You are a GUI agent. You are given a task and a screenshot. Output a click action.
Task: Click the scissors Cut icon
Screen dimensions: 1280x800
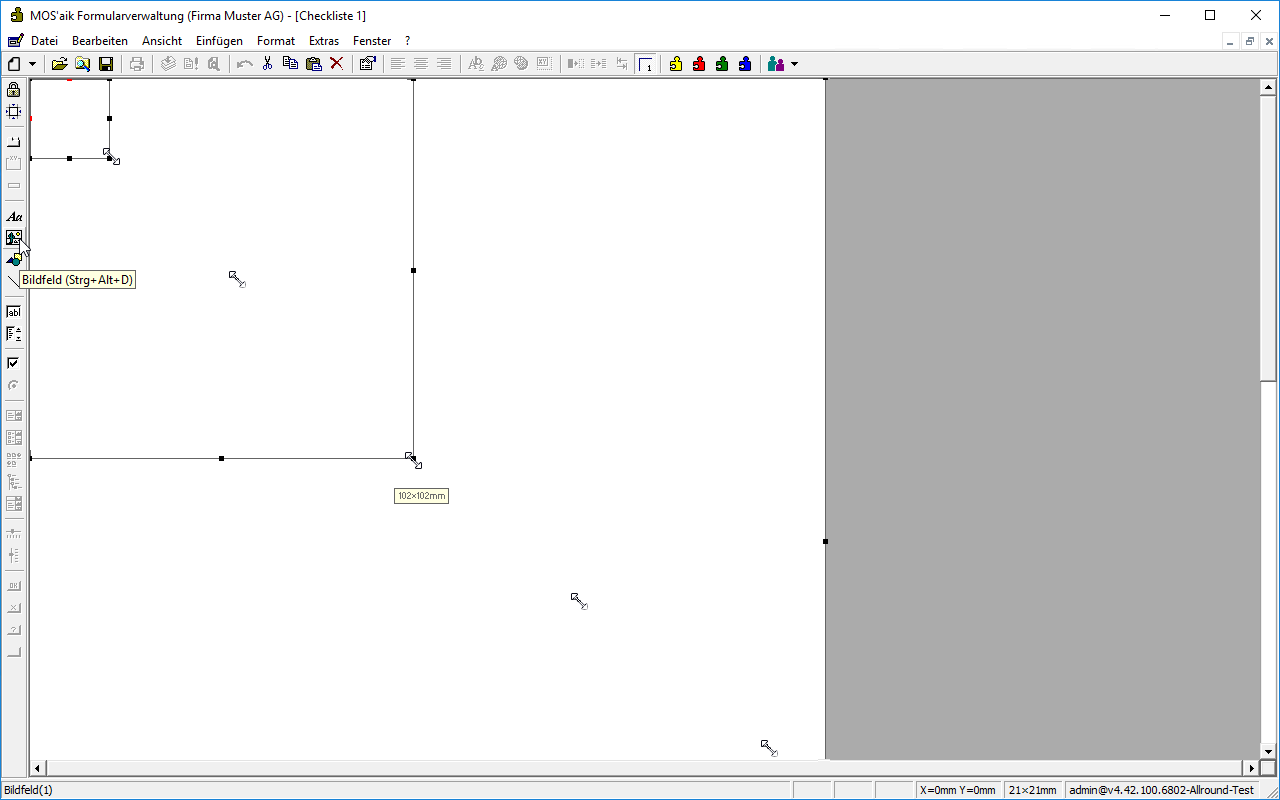click(x=267, y=64)
